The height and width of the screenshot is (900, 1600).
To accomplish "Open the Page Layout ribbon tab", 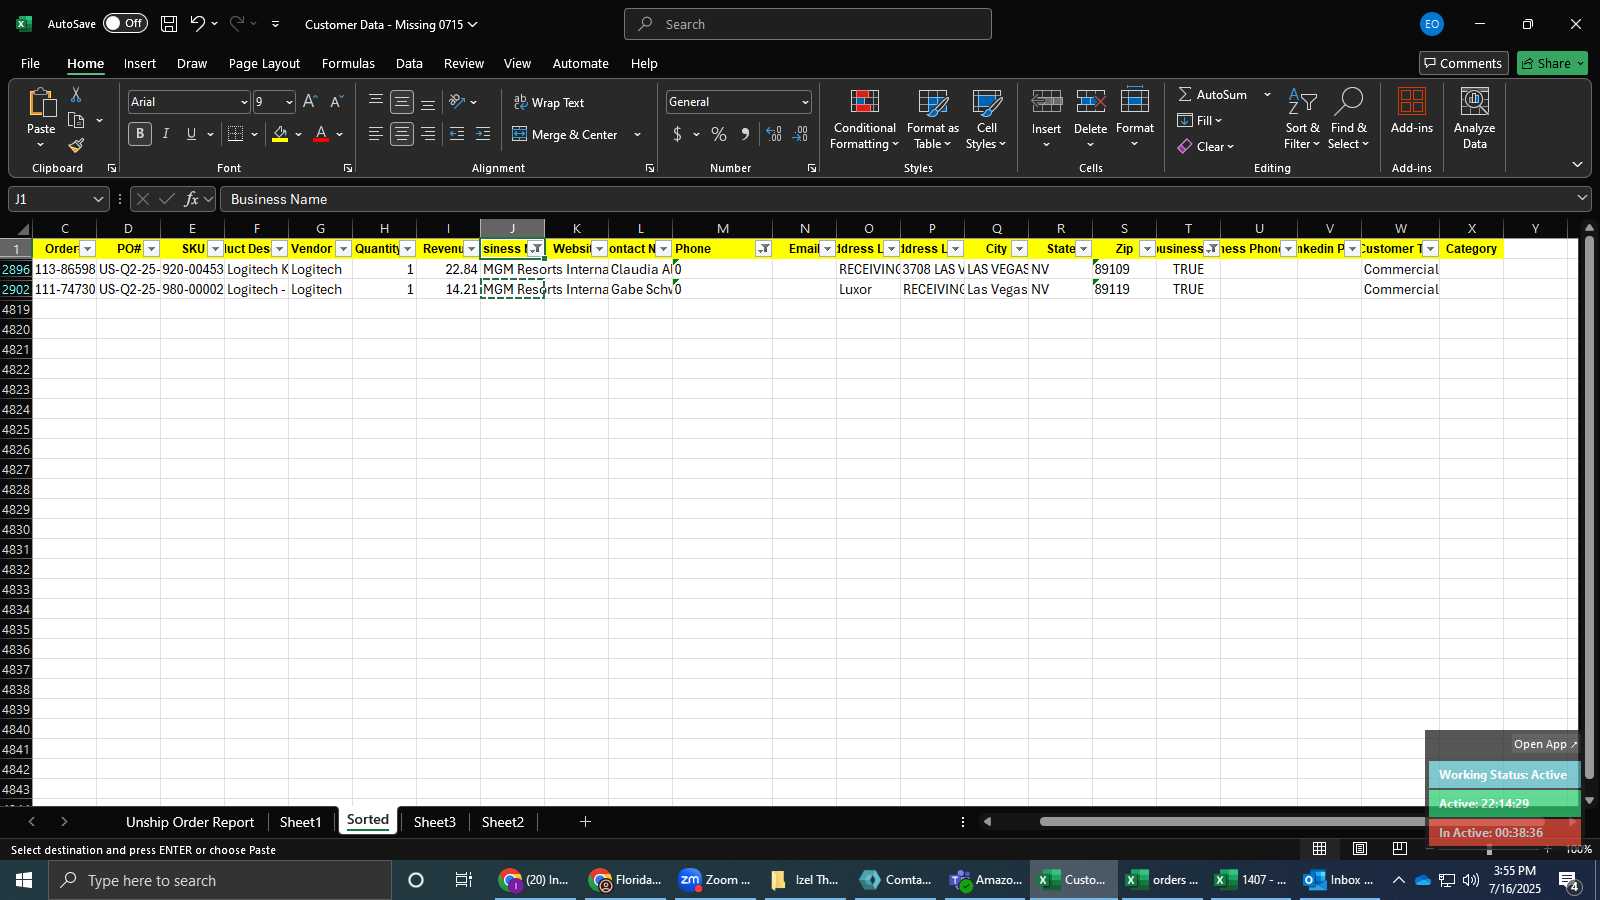I will (x=264, y=63).
